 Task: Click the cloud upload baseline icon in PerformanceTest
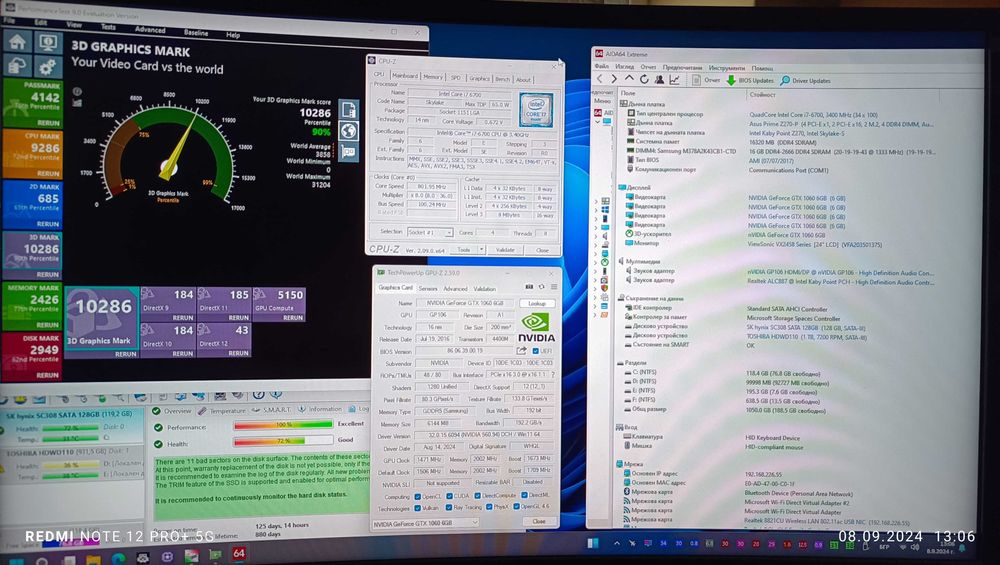(17, 66)
